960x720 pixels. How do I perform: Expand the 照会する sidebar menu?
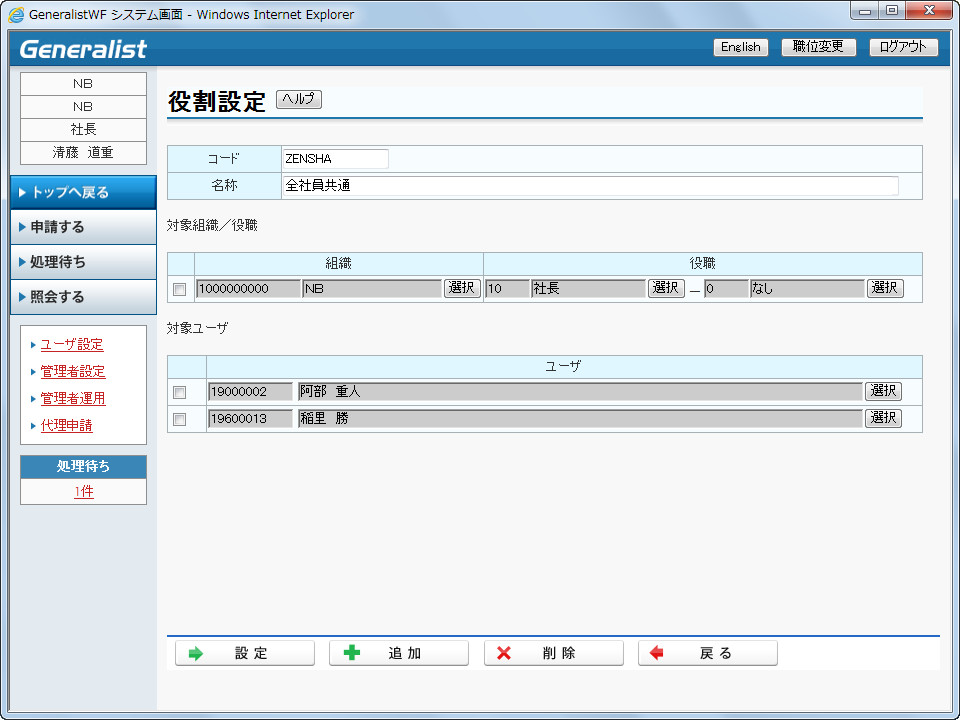tap(83, 297)
